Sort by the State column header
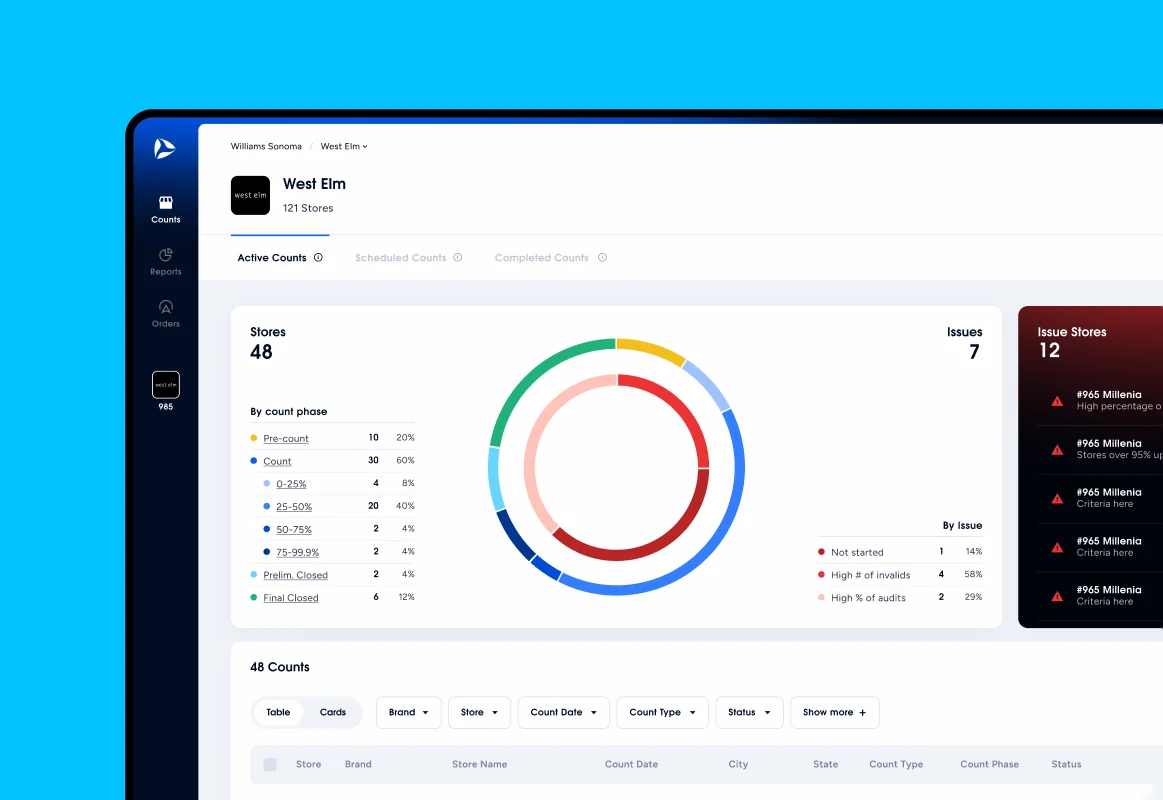The height and width of the screenshot is (800, 1163). [x=826, y=764]
